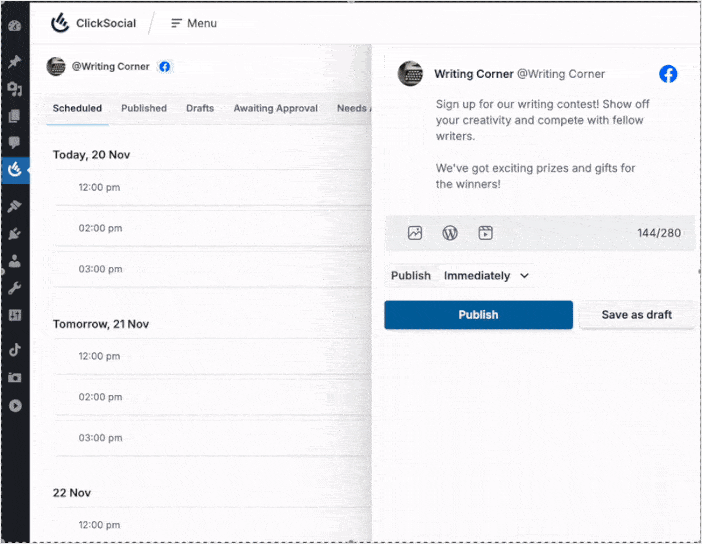The height and width of the screenshot is (544, 702).
Task: Click the ClickSocial logo link
Action: [x=93, y=23]
